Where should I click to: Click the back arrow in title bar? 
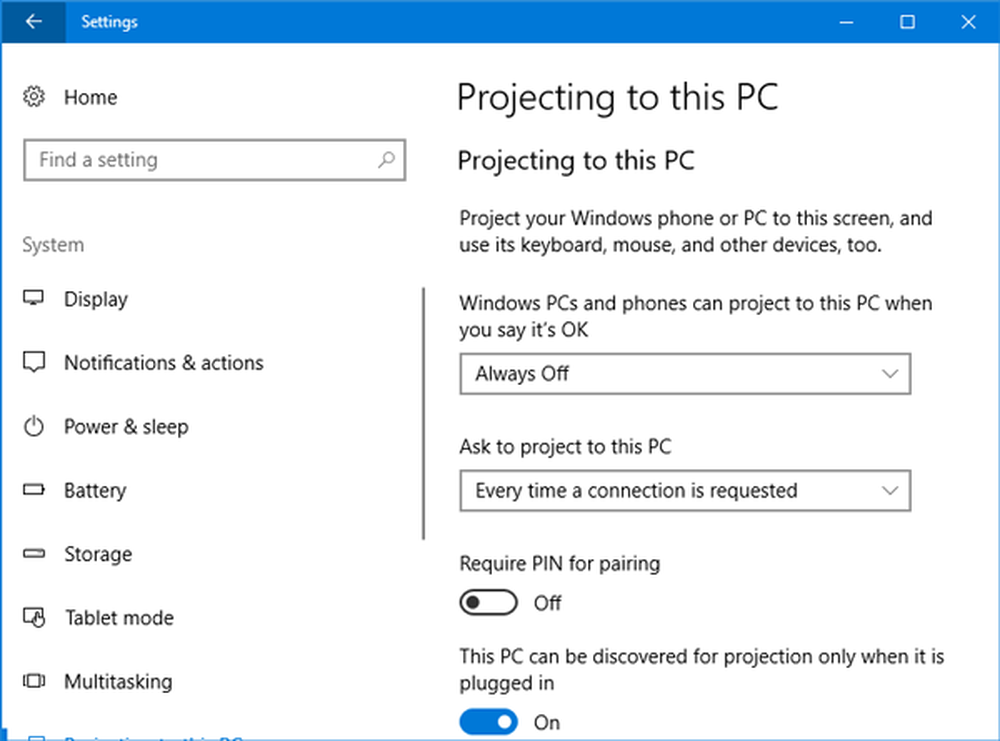33,21
